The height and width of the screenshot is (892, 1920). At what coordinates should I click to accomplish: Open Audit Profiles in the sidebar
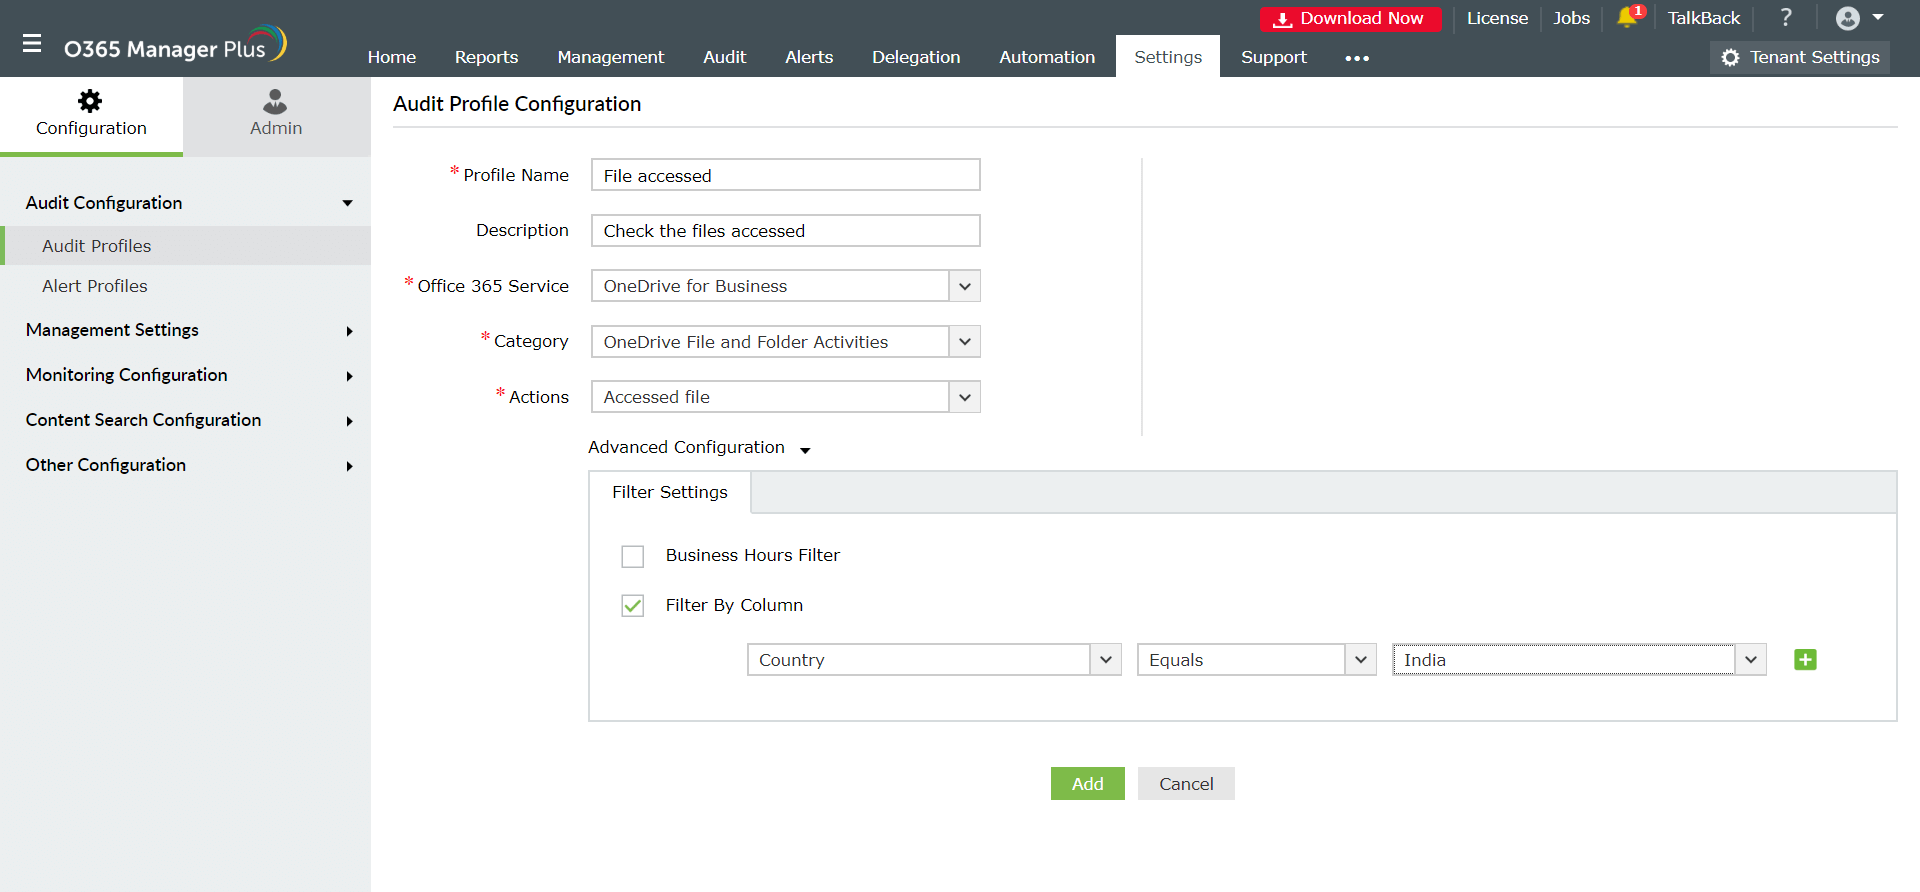186,246
